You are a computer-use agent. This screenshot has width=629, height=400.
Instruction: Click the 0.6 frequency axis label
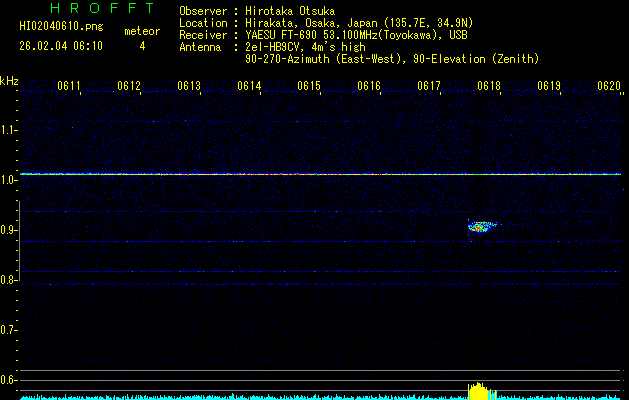point(9,379)
